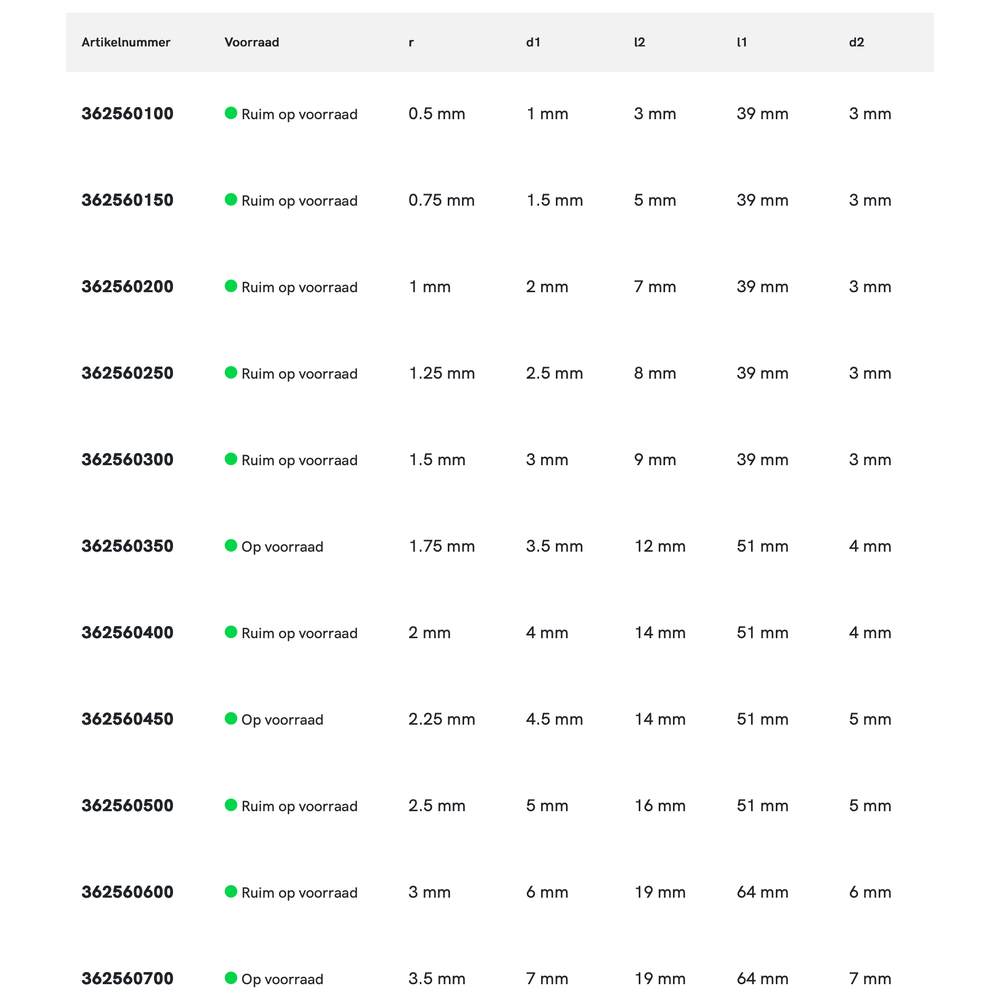Click the d1 column header
Viewport: 1000px width, 1000px height.
[x=533, y=42]
